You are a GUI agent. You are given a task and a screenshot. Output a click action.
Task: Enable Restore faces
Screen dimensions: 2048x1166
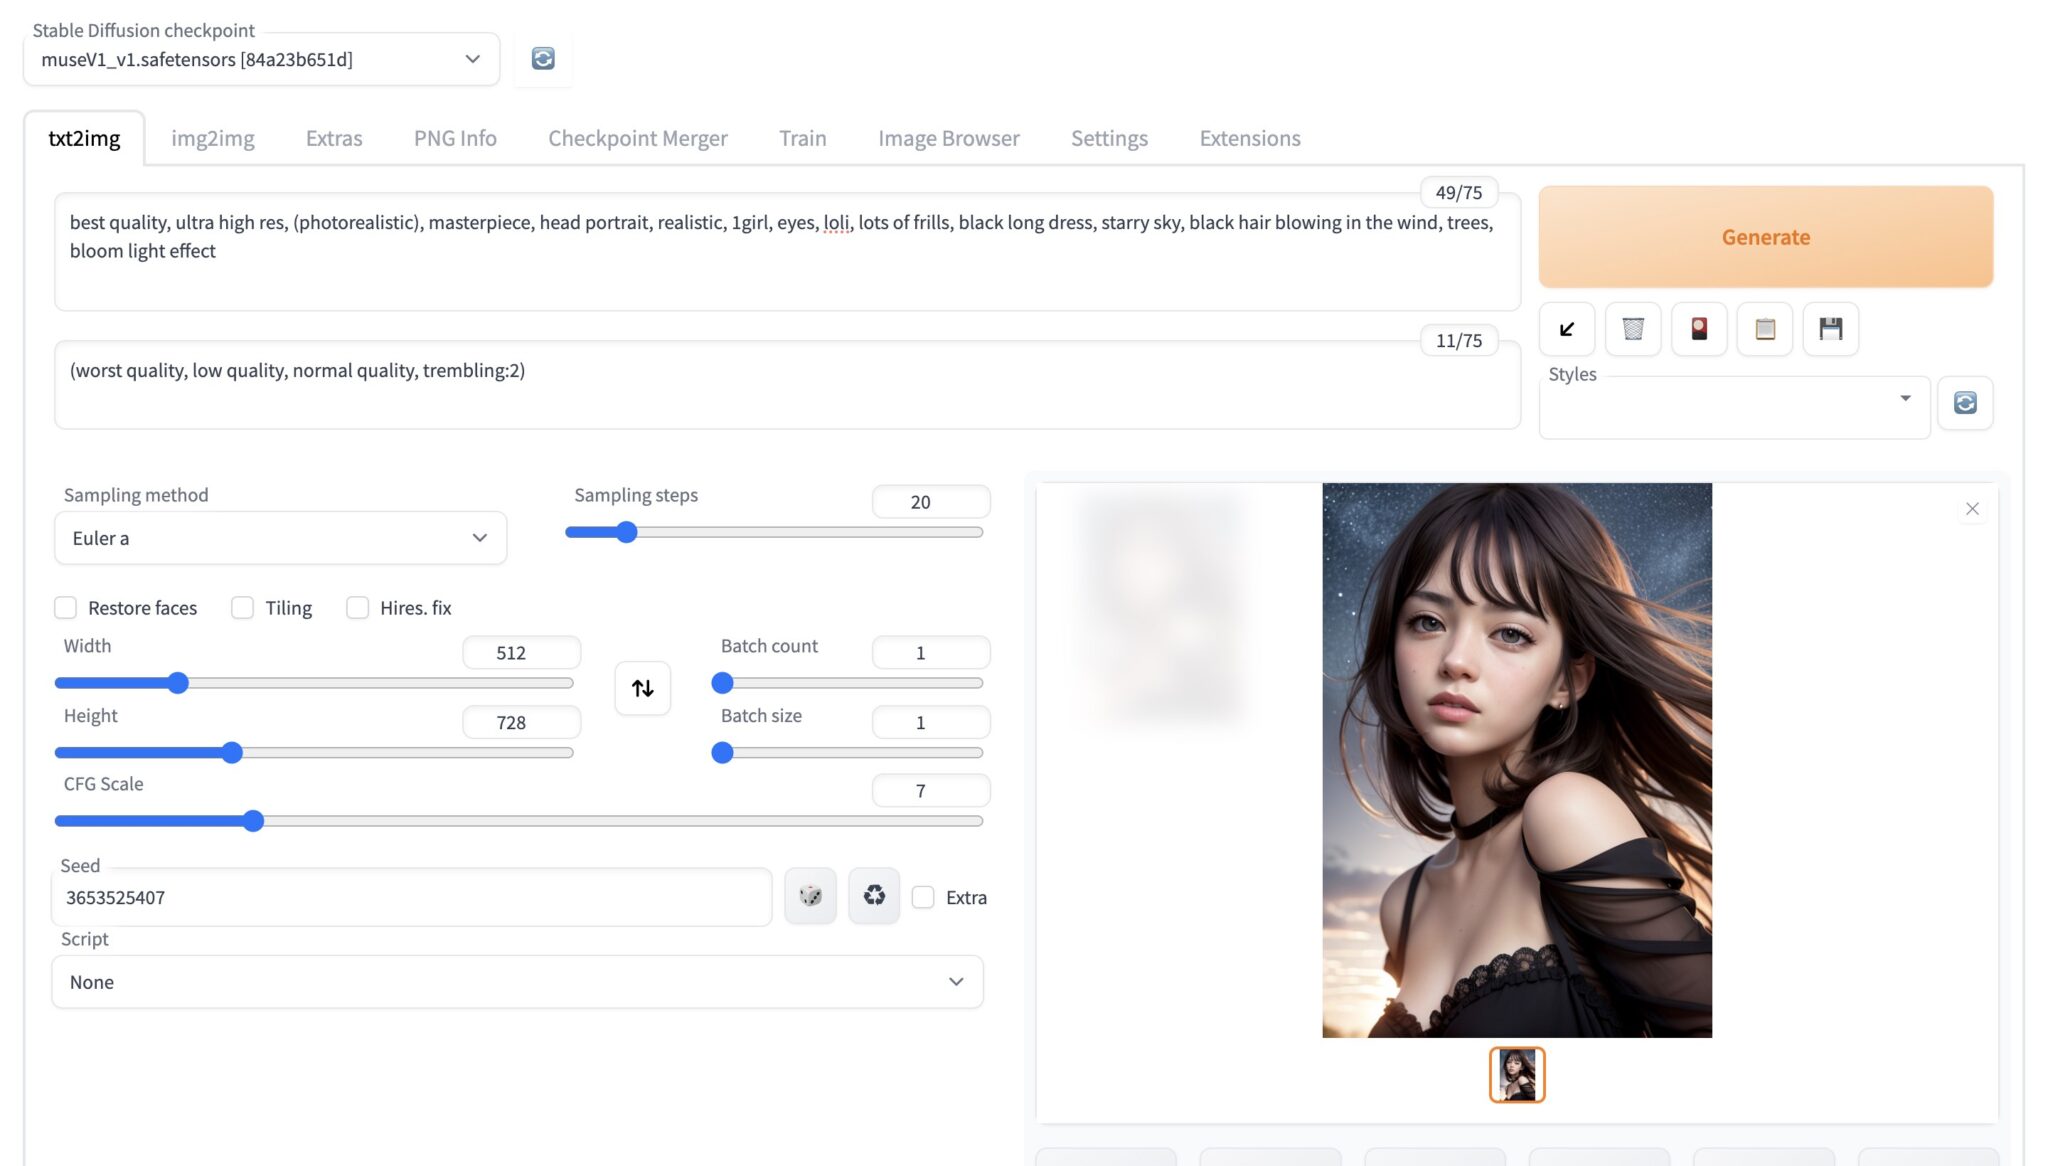(x=66, y=607)
